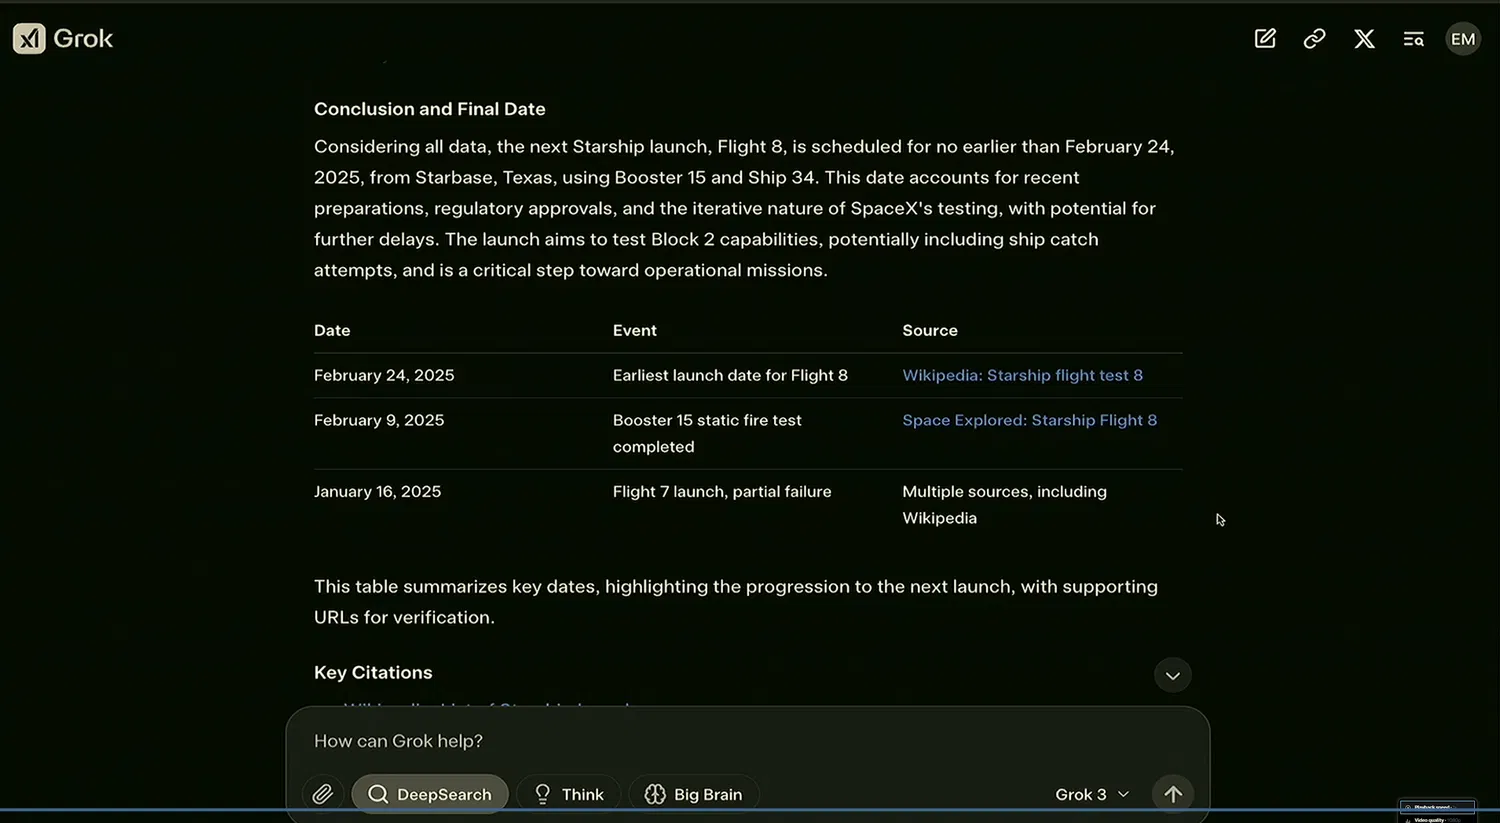Click the 'February 9, 2025' date cell

(379, 420)
